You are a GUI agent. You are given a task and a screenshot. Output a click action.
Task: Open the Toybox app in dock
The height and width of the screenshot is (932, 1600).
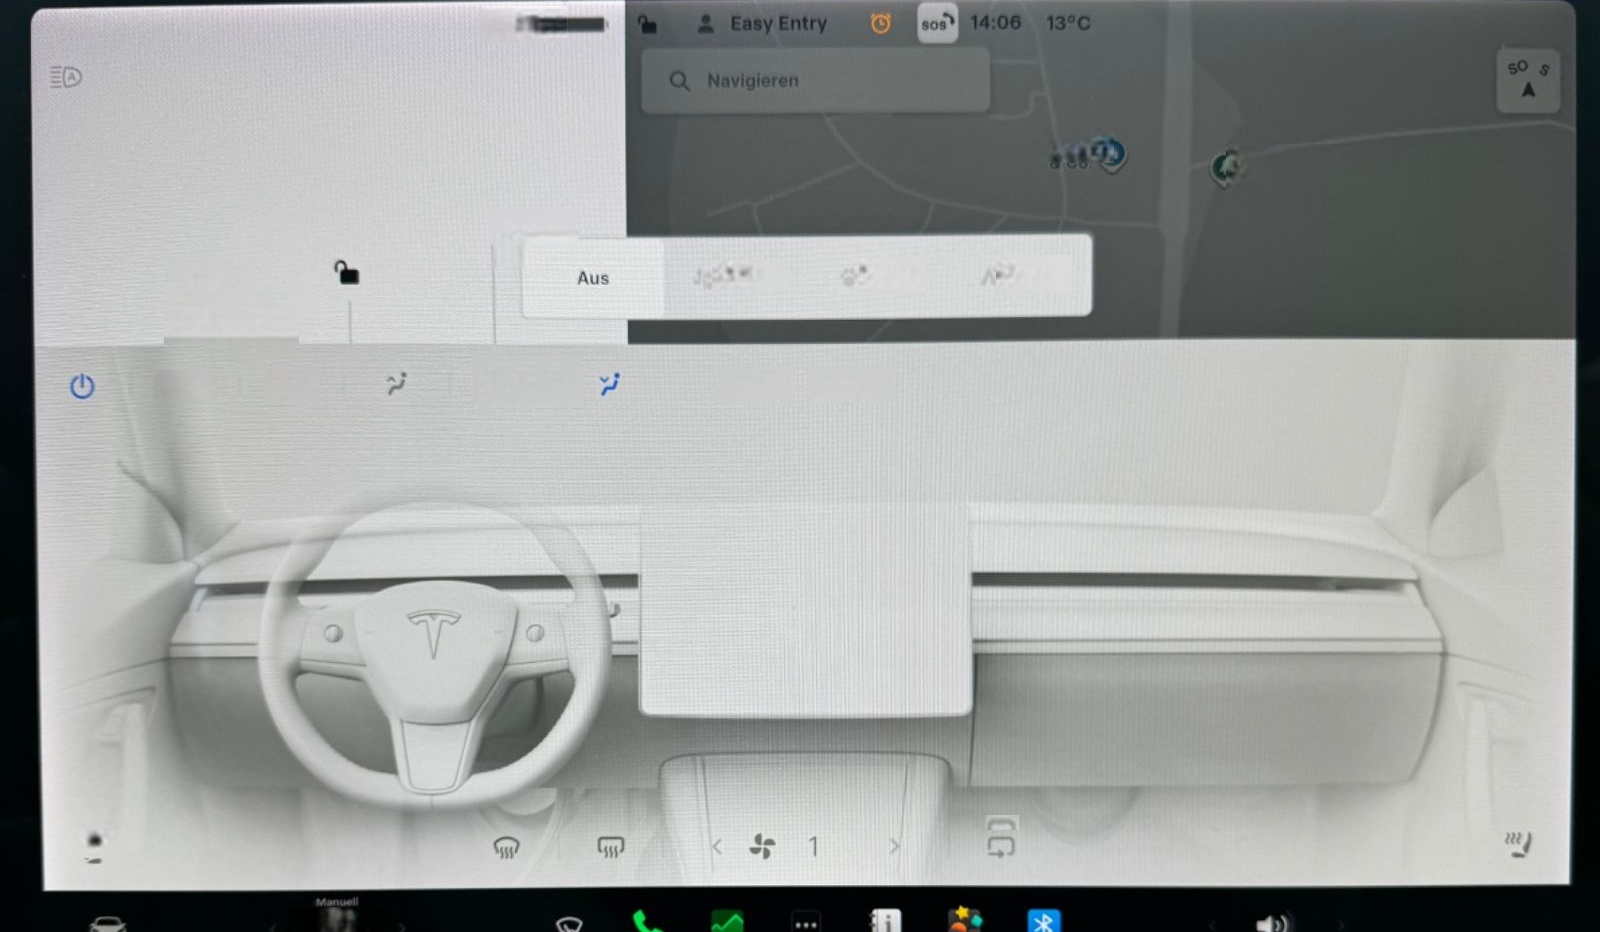pyautogui.click(x=965, y=919)
